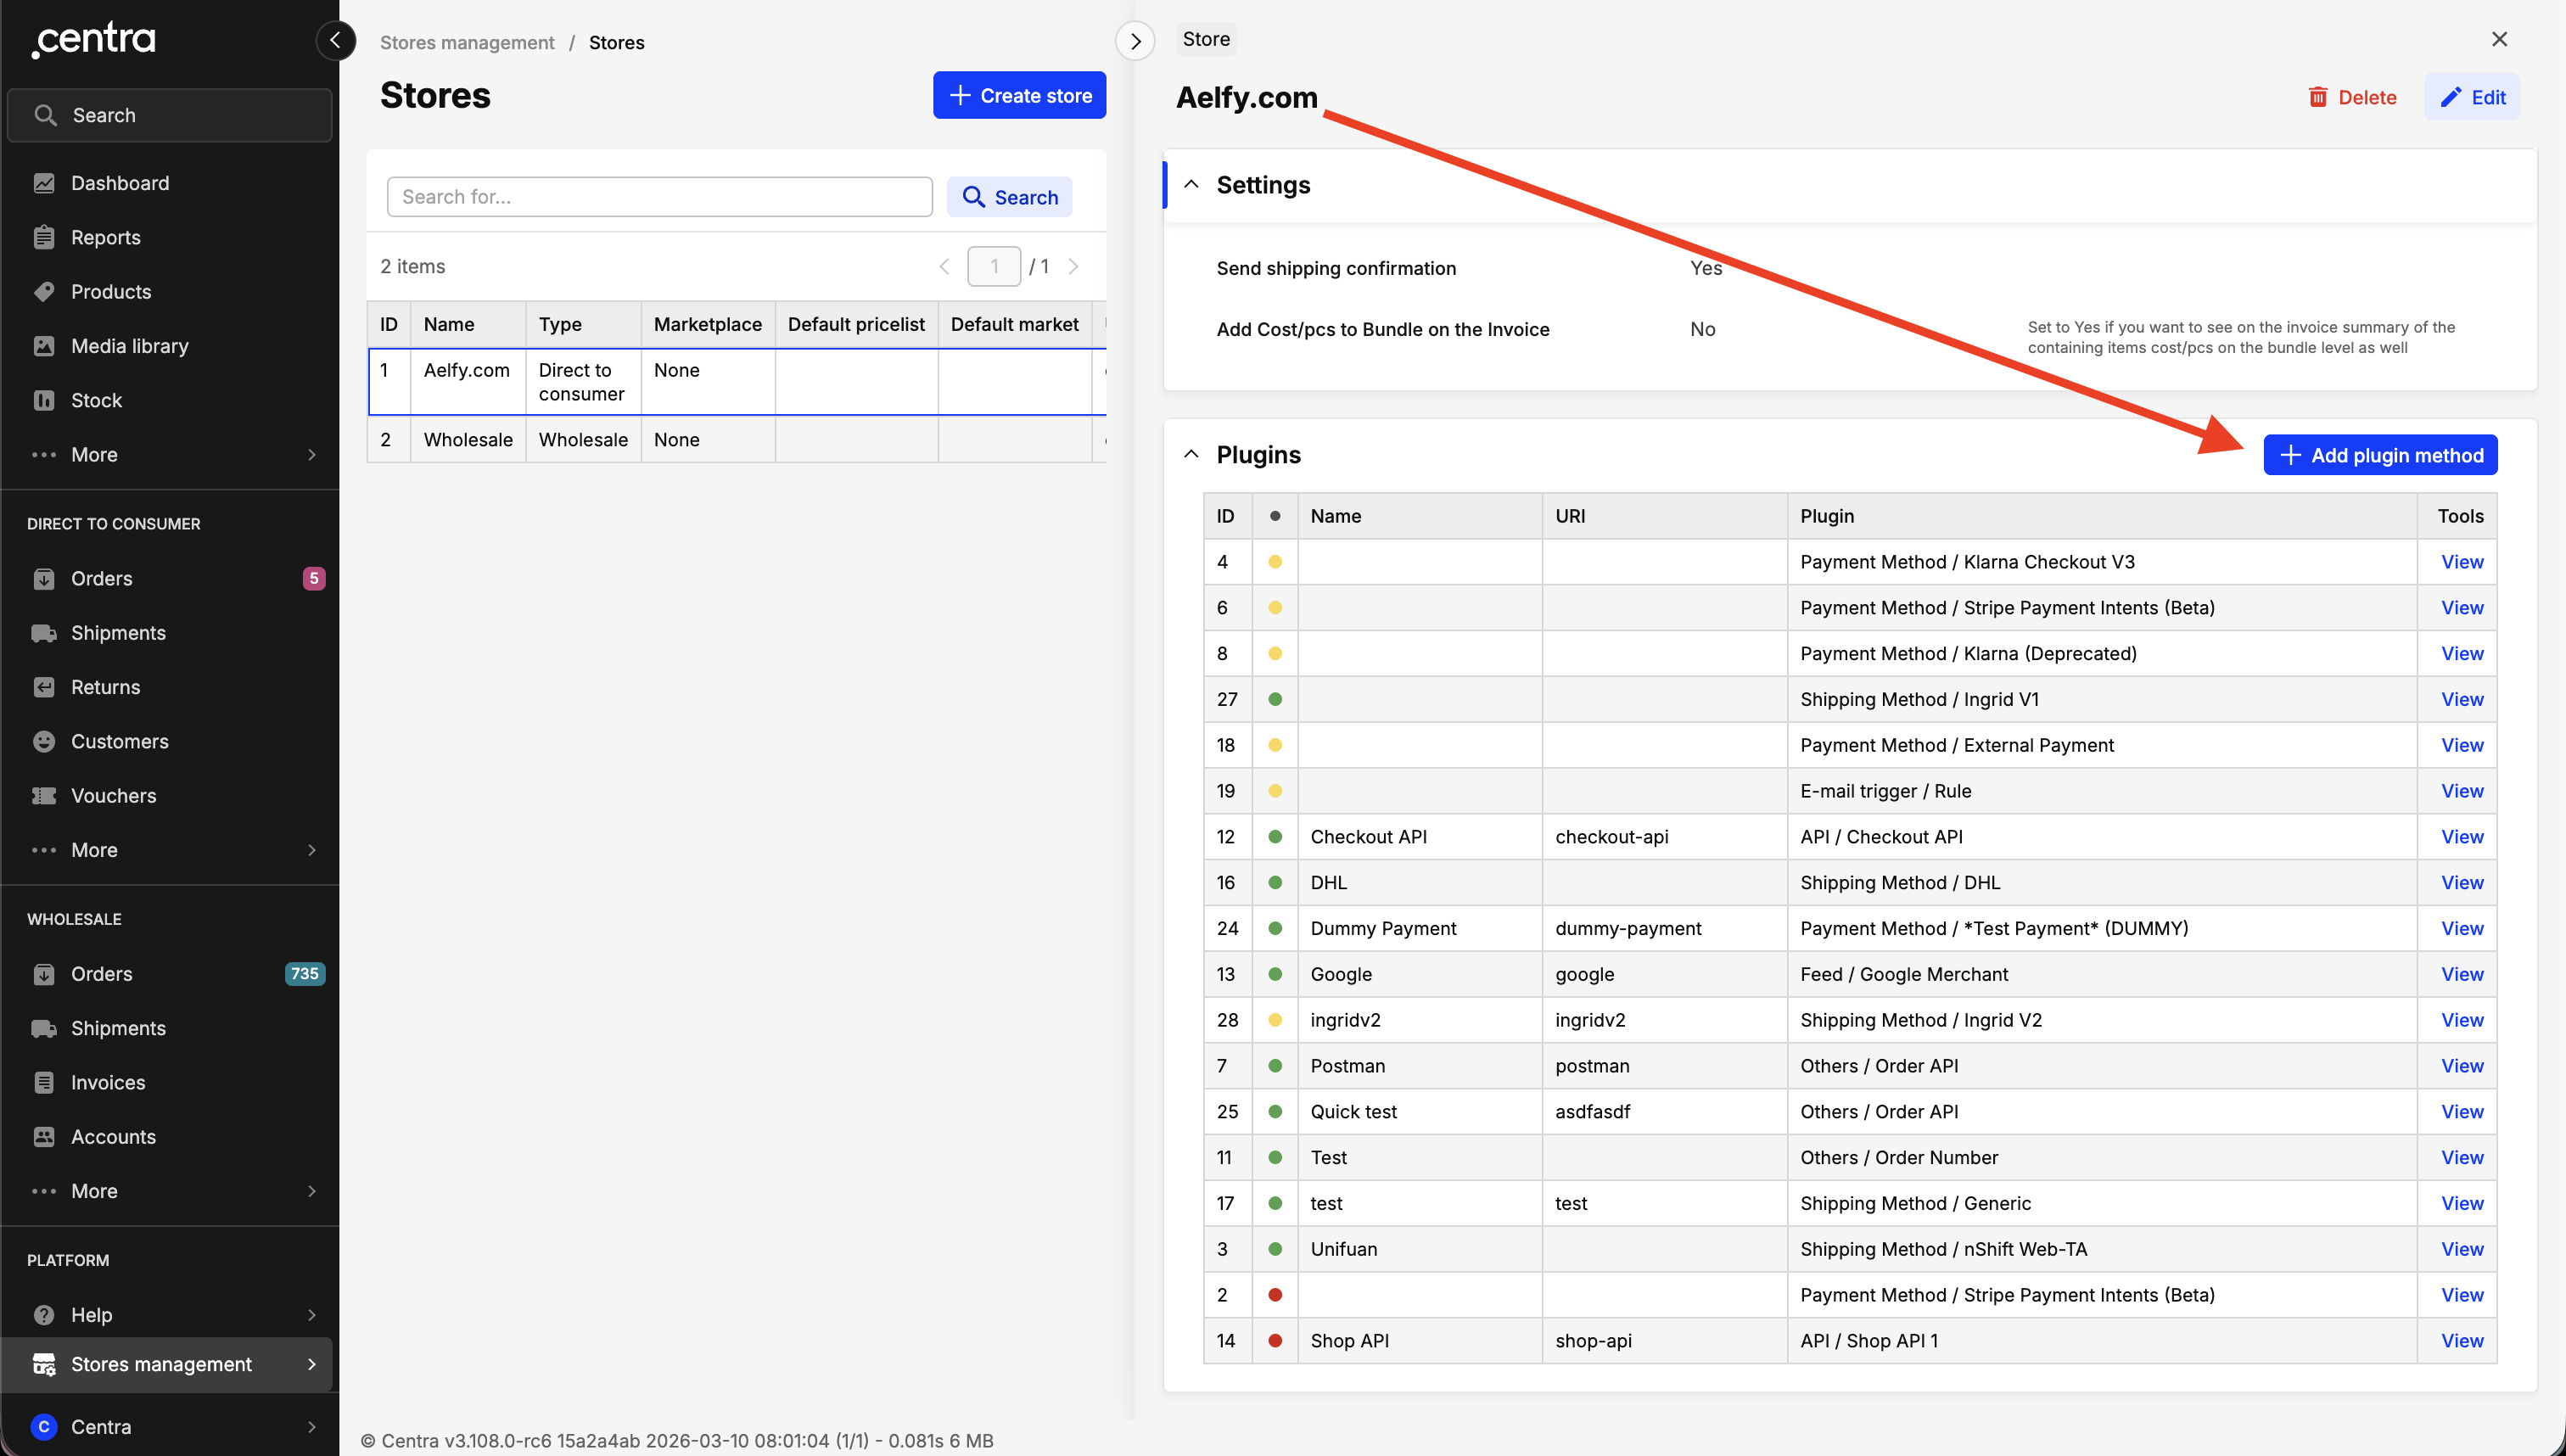This screenshot has height=1456, width=2566.
Task: Select the Wholesale store row
Action: (x=467, y=440)
